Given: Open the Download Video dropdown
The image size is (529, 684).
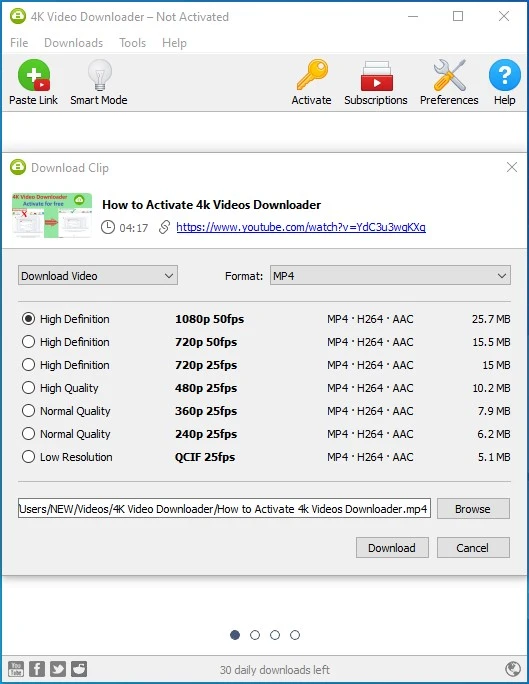Looking at the screenshot, I should pyautogui.click(x=98, y=275).
